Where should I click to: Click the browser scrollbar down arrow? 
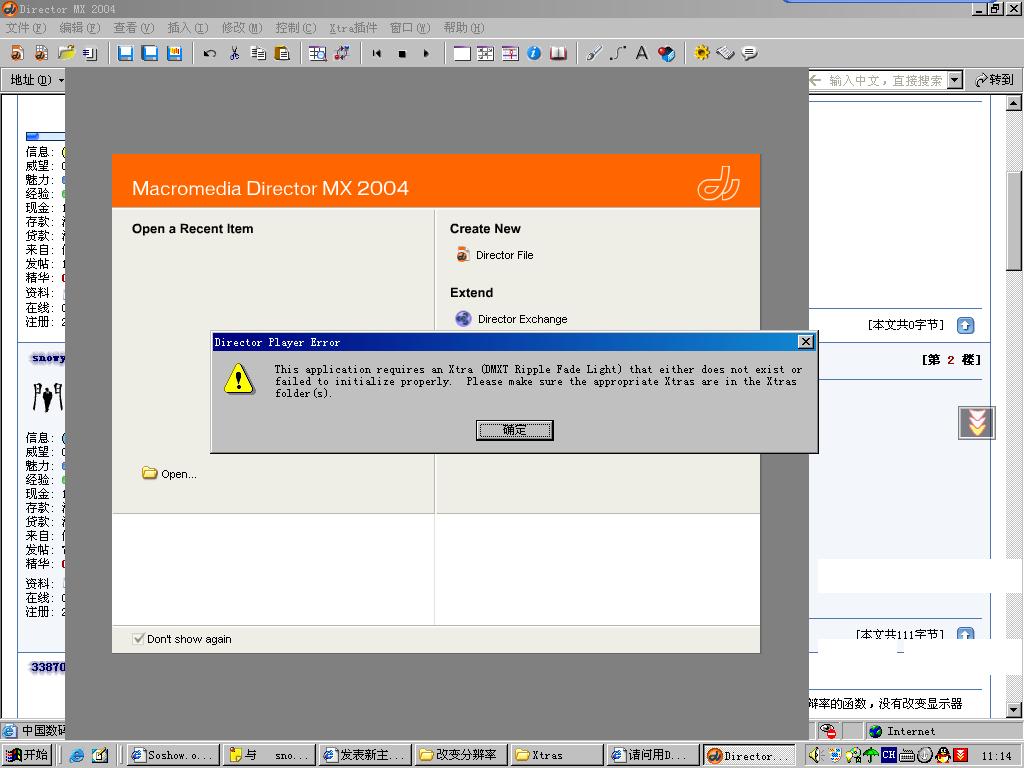point(1014,709)
